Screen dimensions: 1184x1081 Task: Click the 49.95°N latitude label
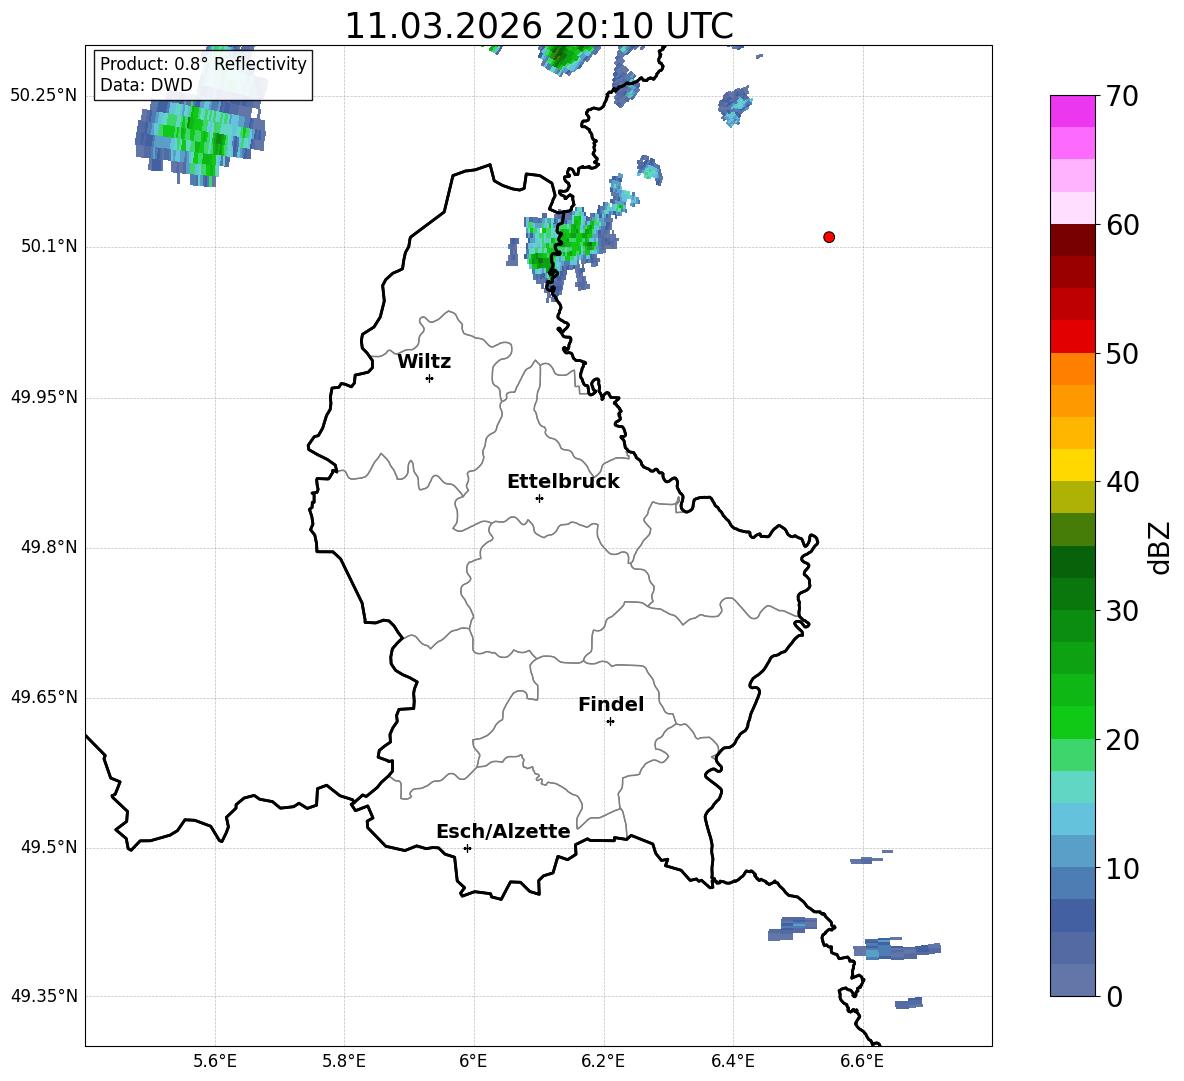[43, 397]
